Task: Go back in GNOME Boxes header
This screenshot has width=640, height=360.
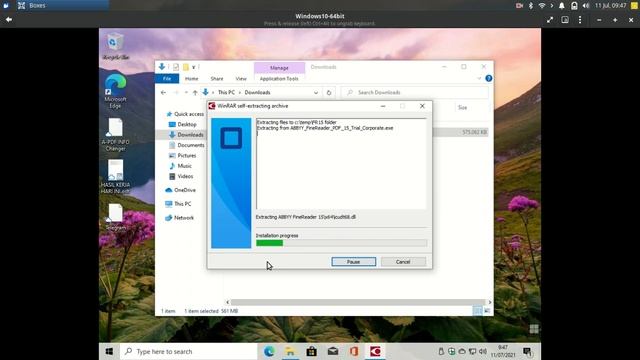Action: point(9,20)
